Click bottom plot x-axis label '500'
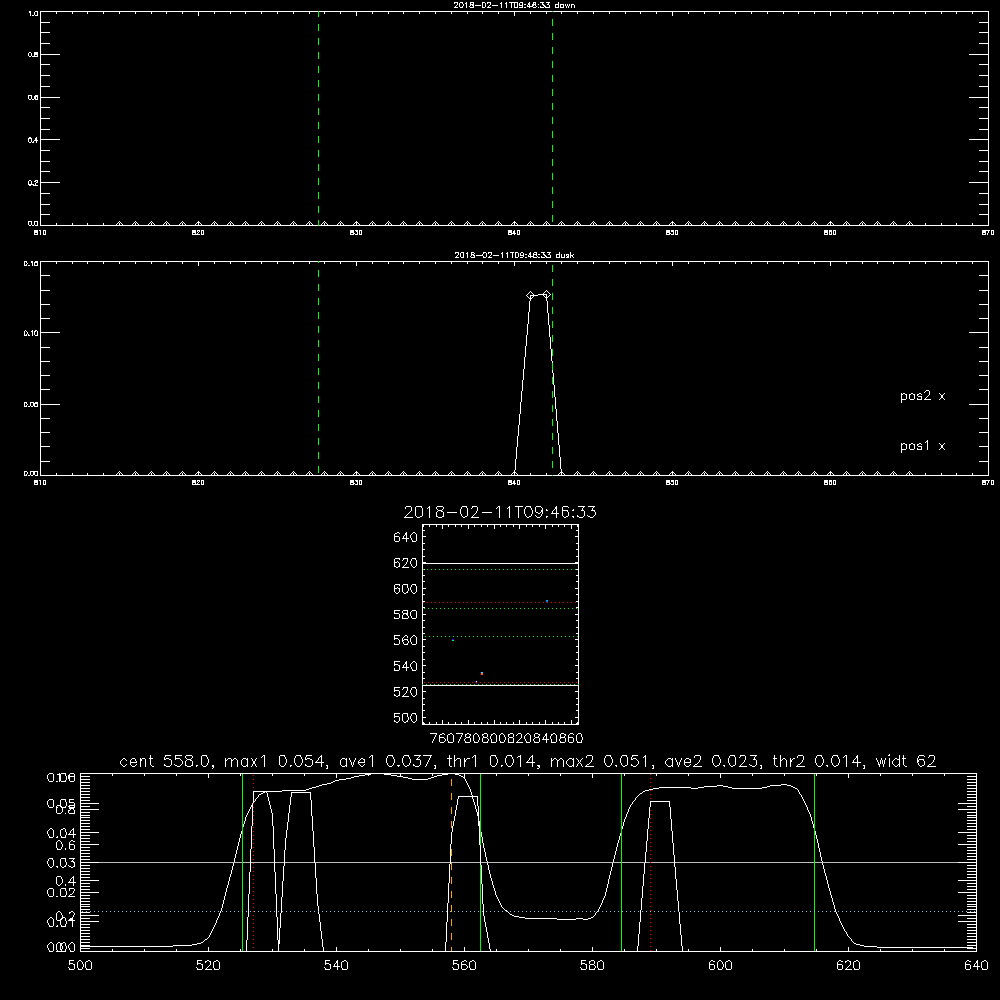Screen dimensions: 1000x1000 (x=80, y=966)
